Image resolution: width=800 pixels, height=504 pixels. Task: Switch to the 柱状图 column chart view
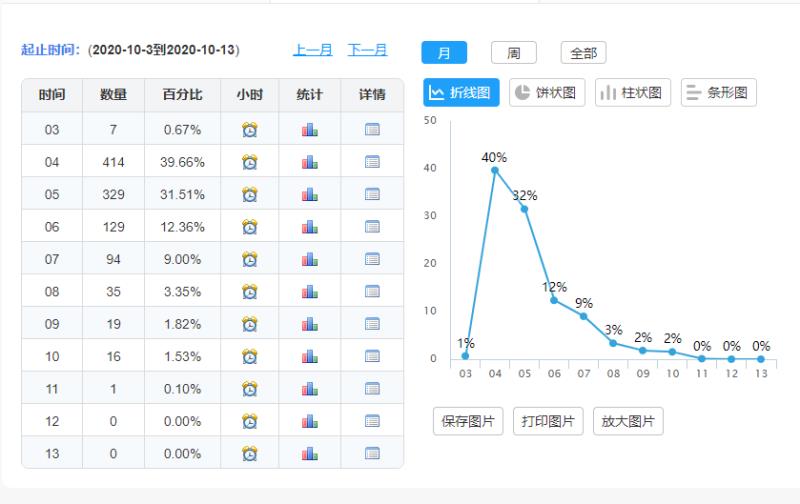point(633,93)
